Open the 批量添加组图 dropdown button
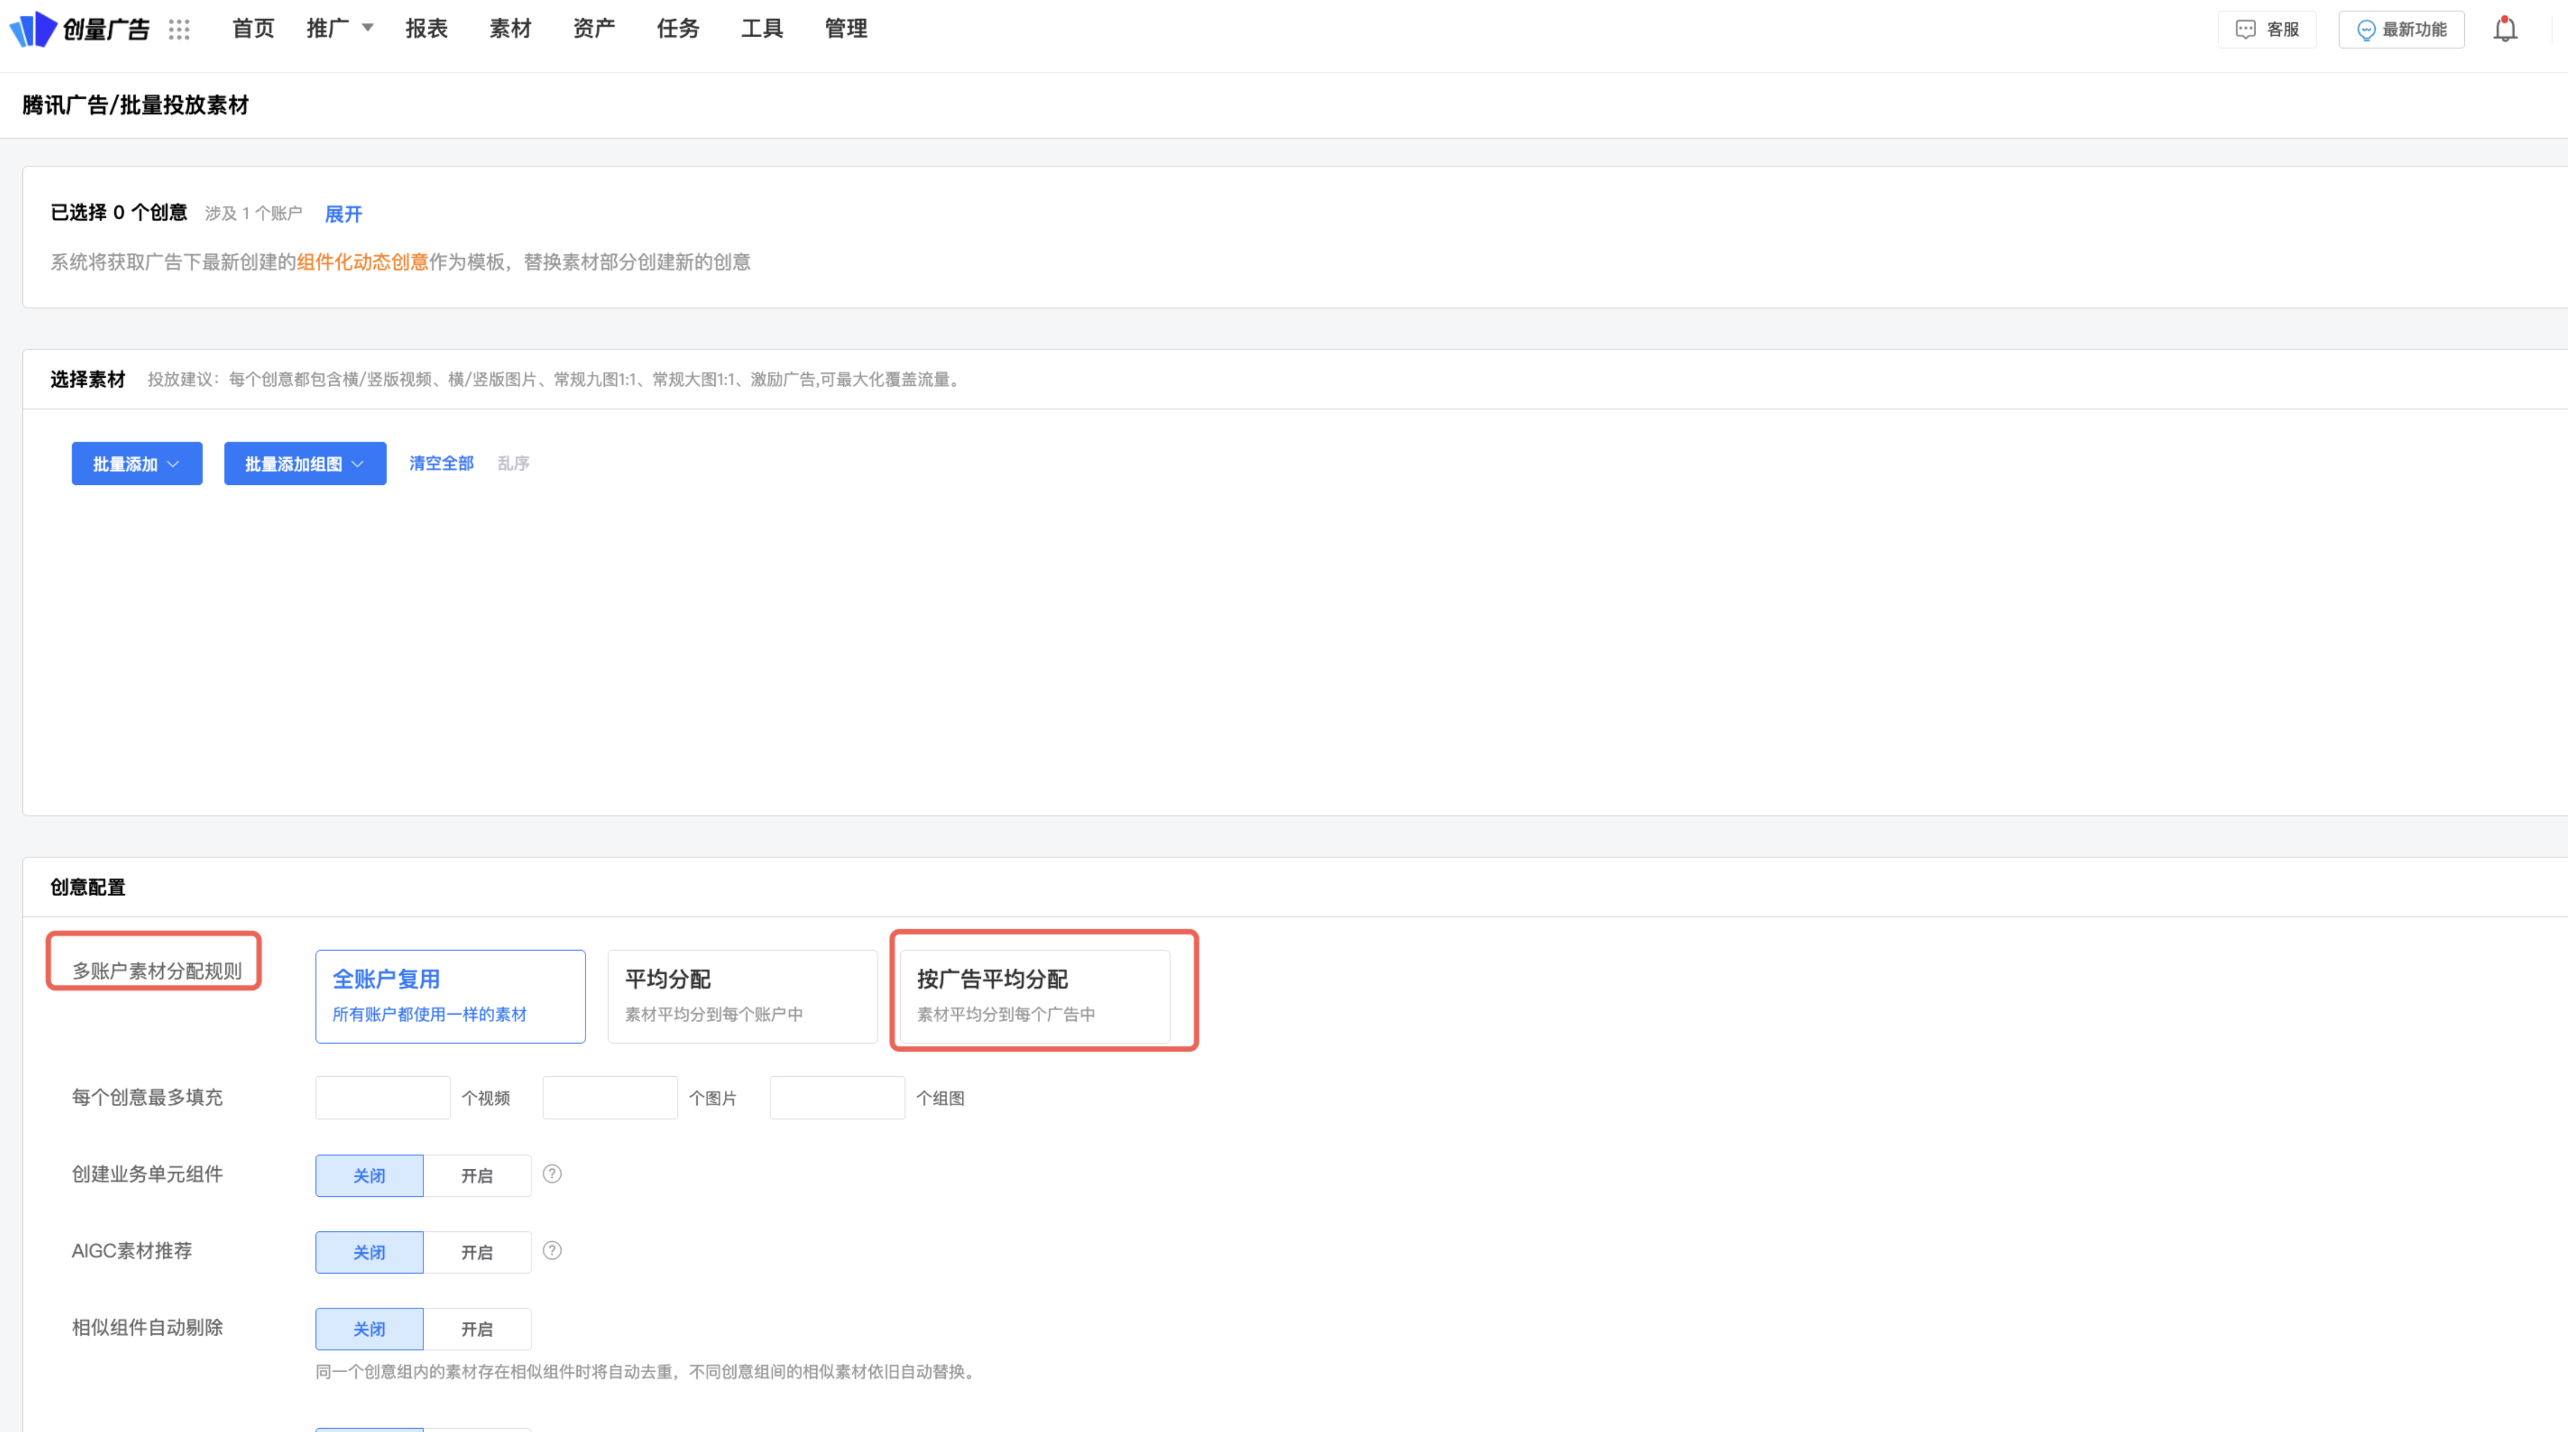Screen dimensions: 2568x1432 pos(305,464)
